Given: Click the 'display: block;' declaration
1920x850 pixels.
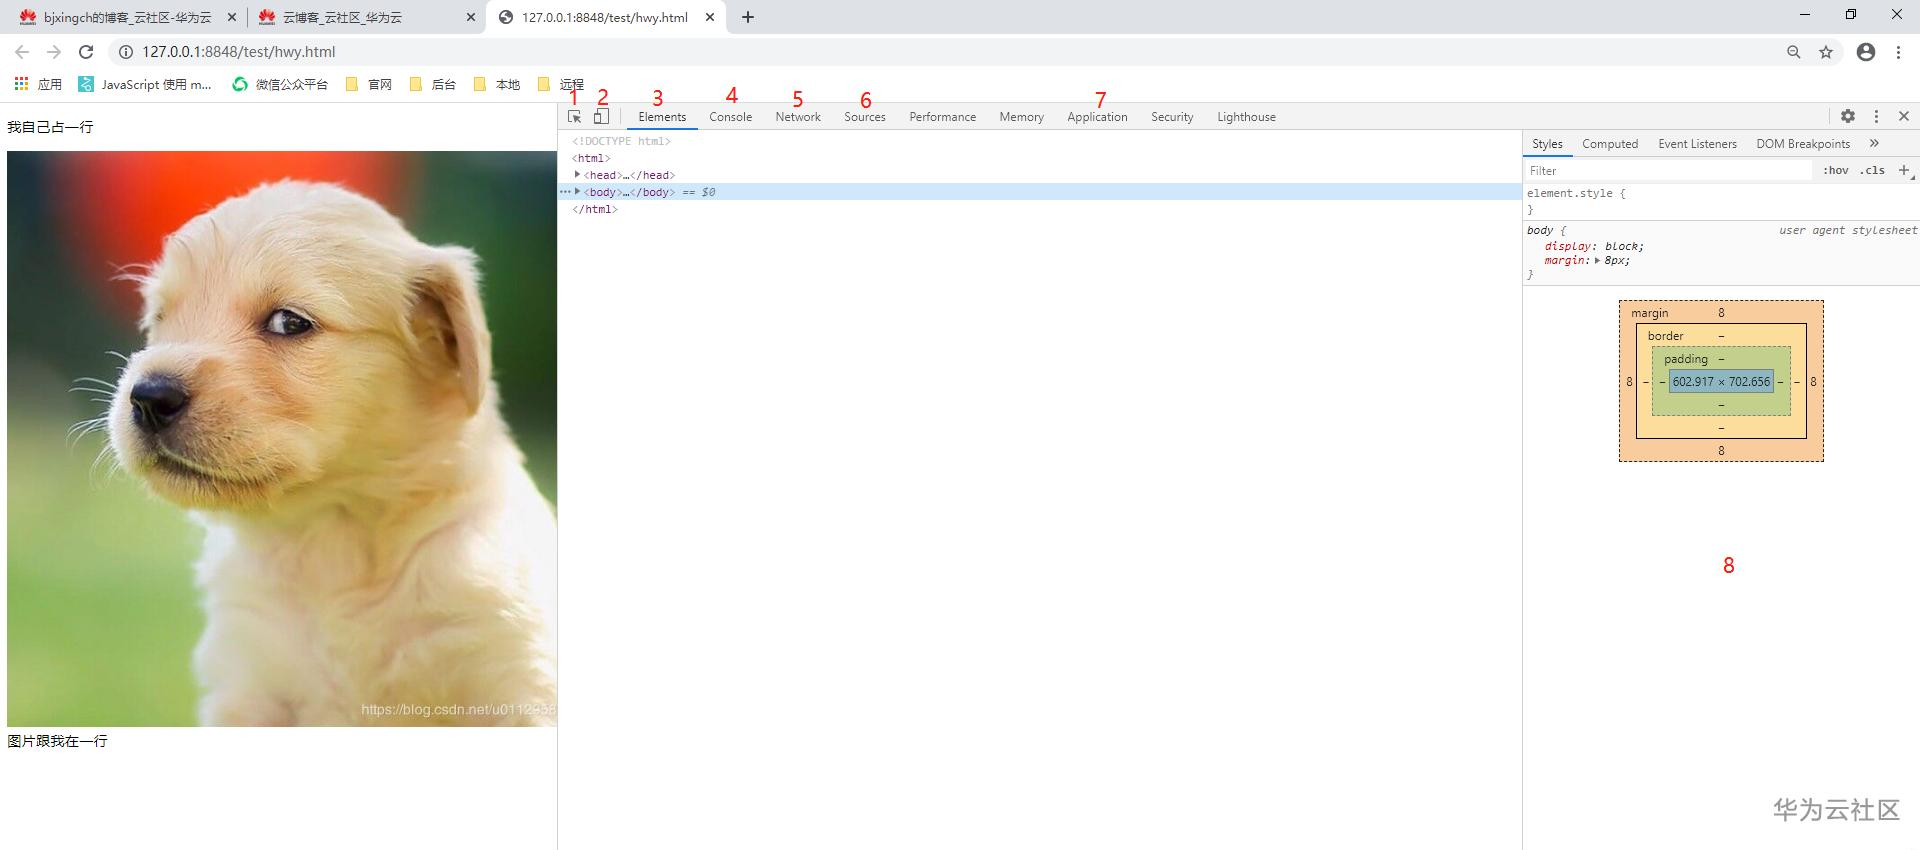Looking at the screenshot, I should pos(1594,246).
